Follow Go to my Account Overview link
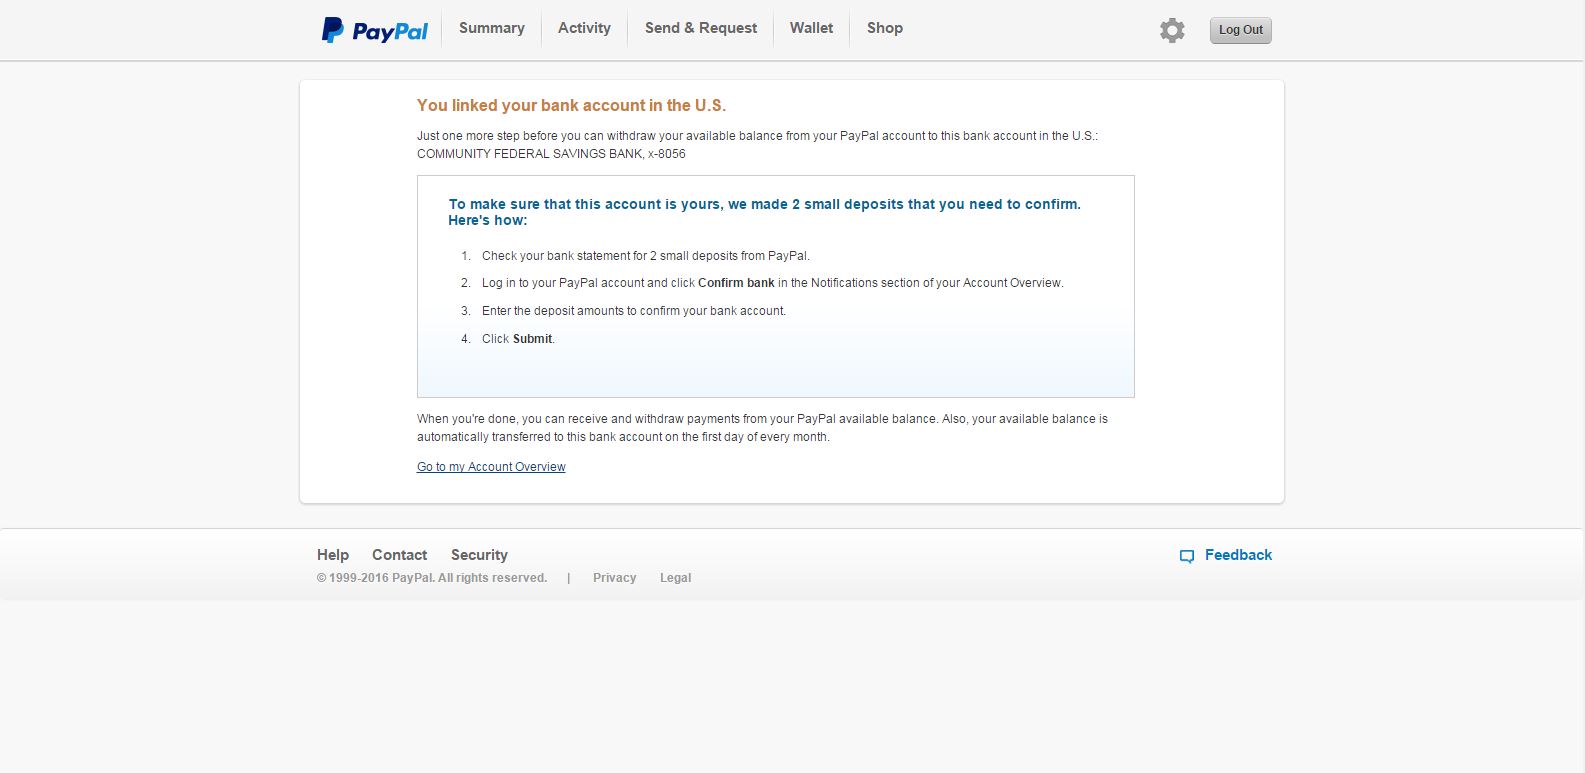This screenshot has width=1585, height=773. point(491,467)
